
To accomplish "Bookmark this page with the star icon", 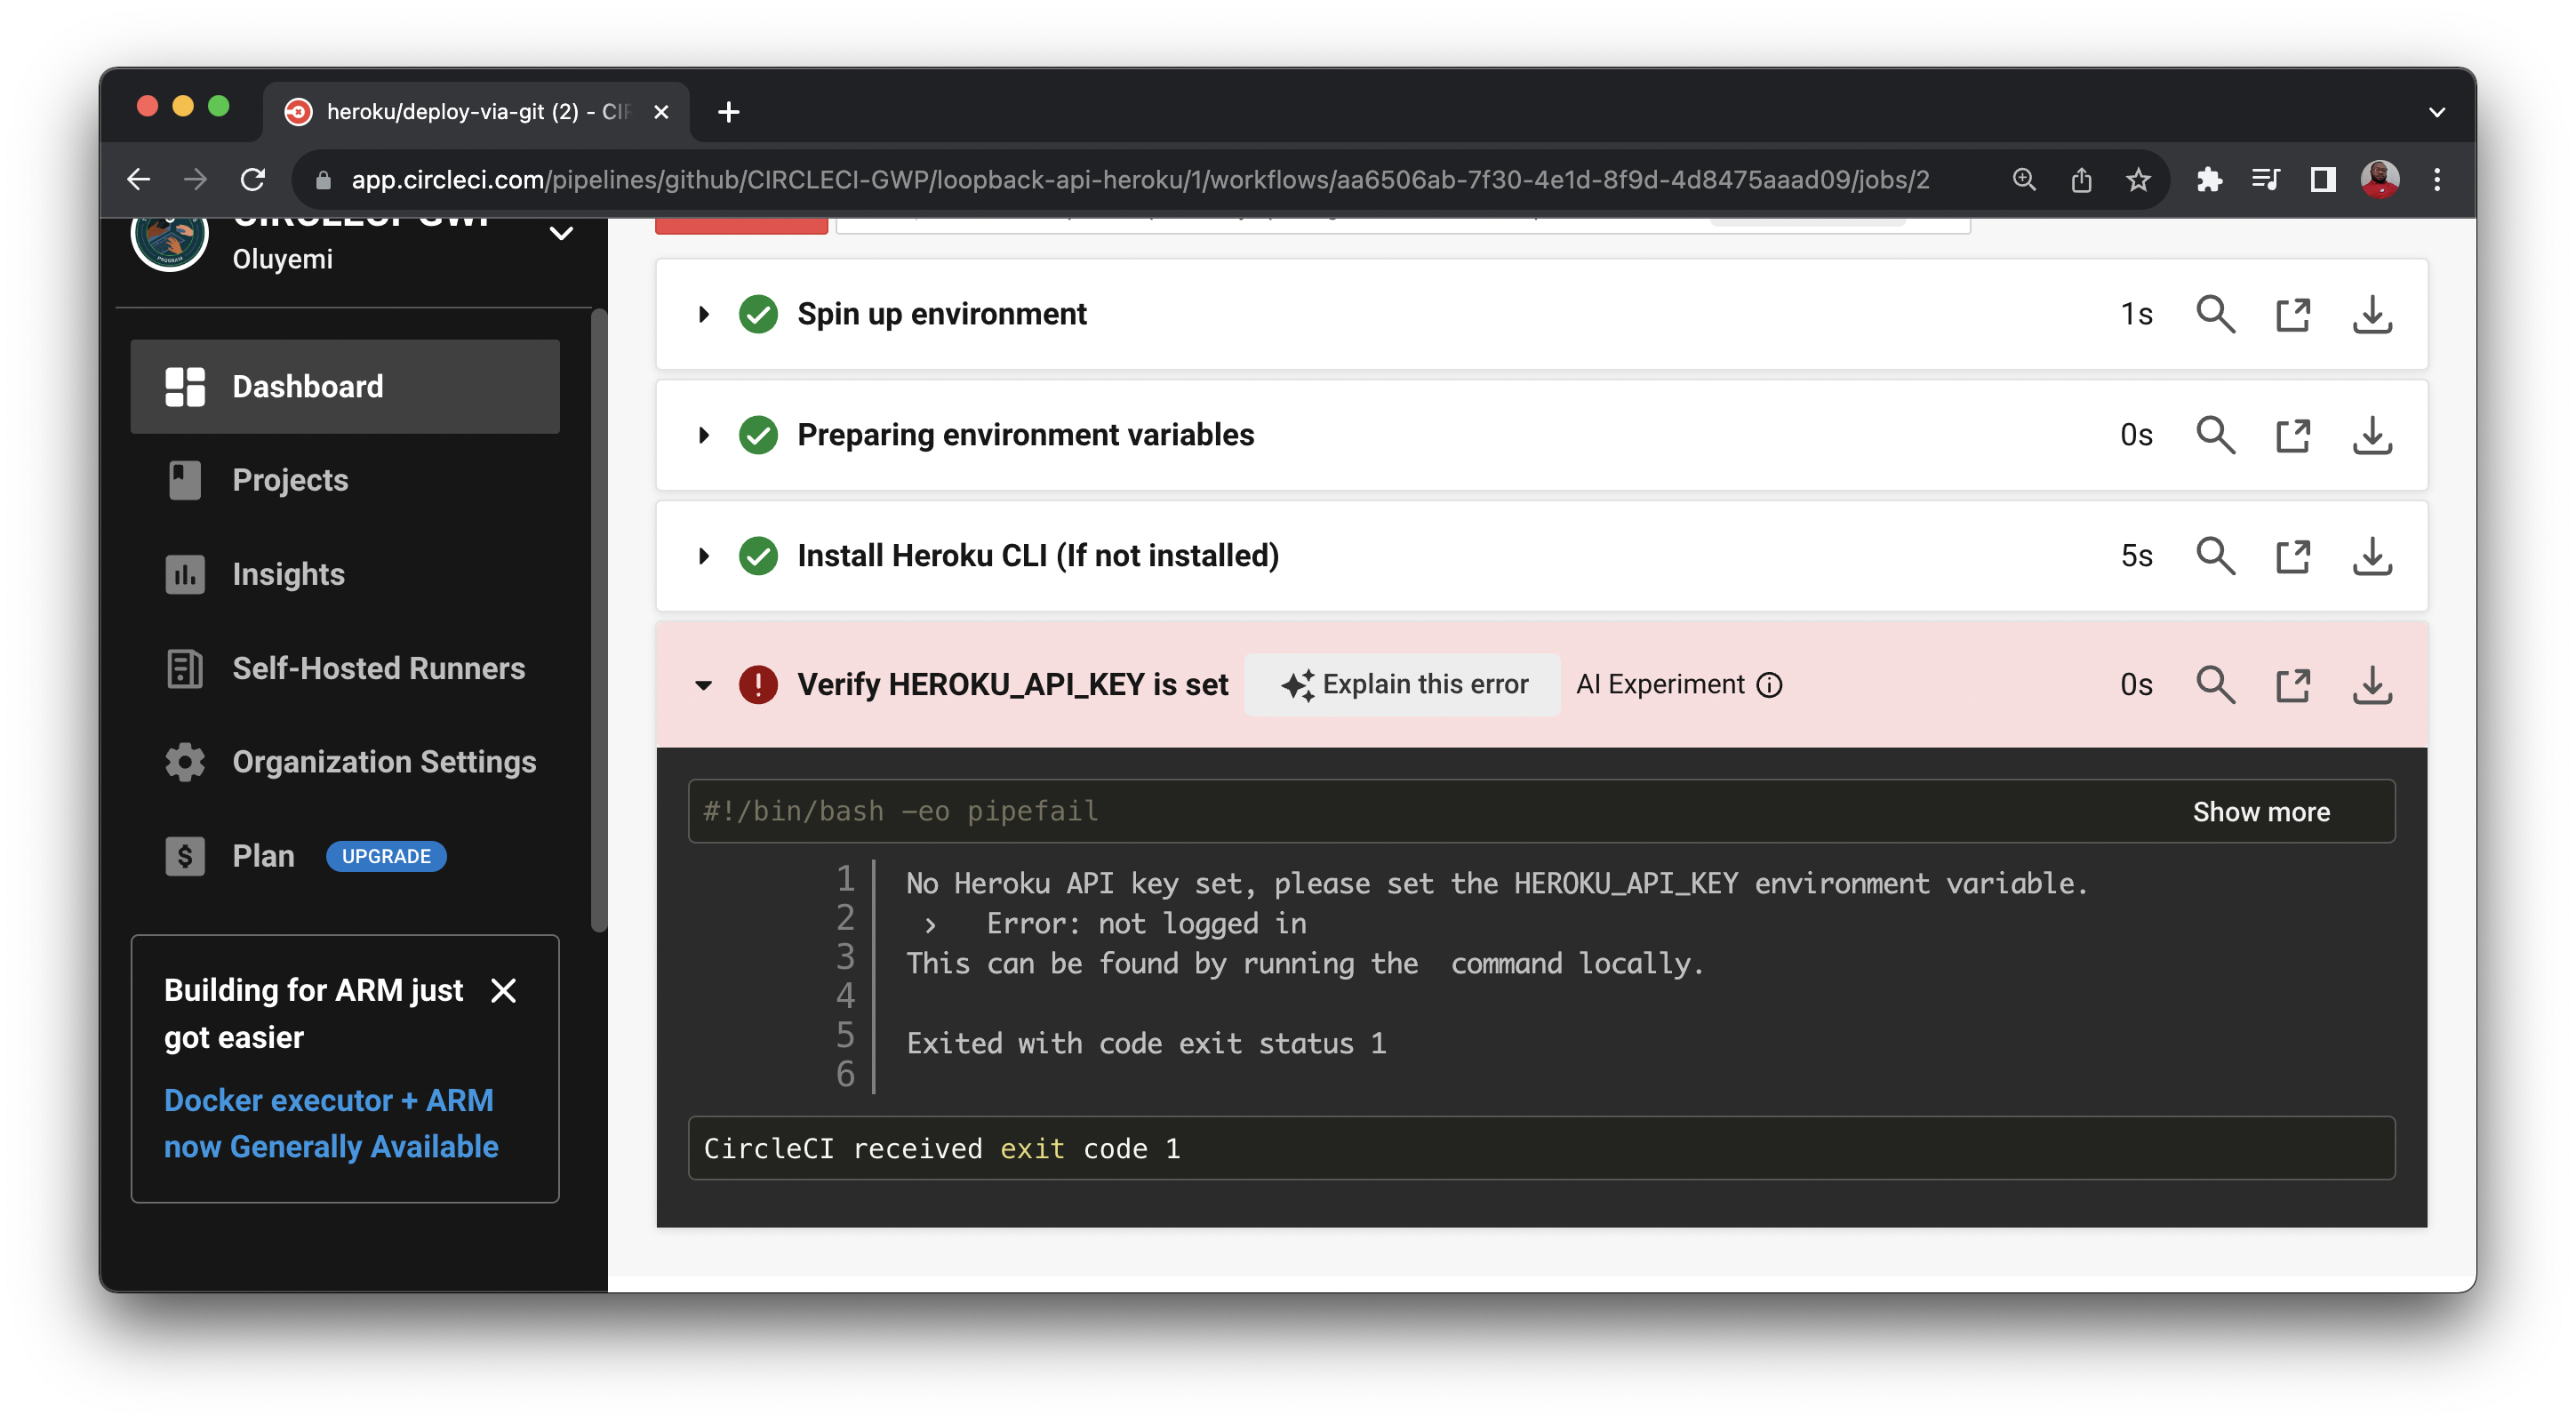I will tap(2138, 180).
